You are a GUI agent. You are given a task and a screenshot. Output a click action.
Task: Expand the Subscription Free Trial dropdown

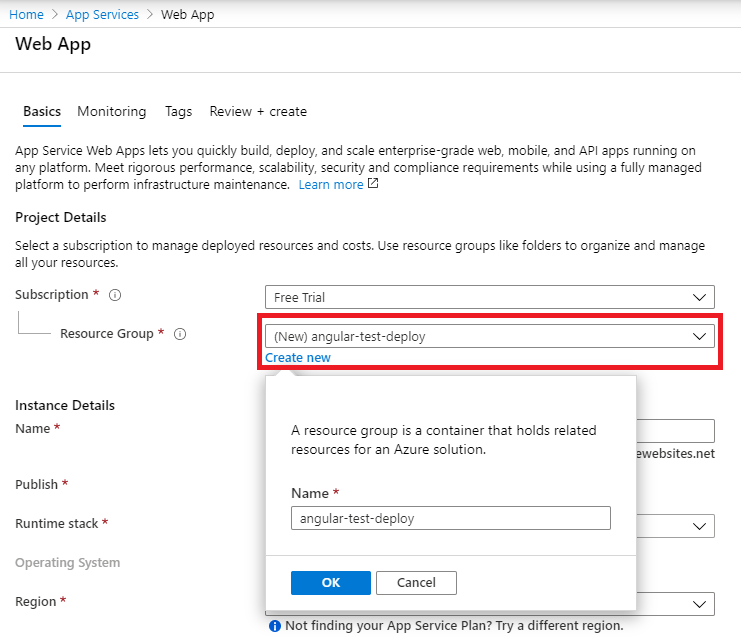point(489,297)
